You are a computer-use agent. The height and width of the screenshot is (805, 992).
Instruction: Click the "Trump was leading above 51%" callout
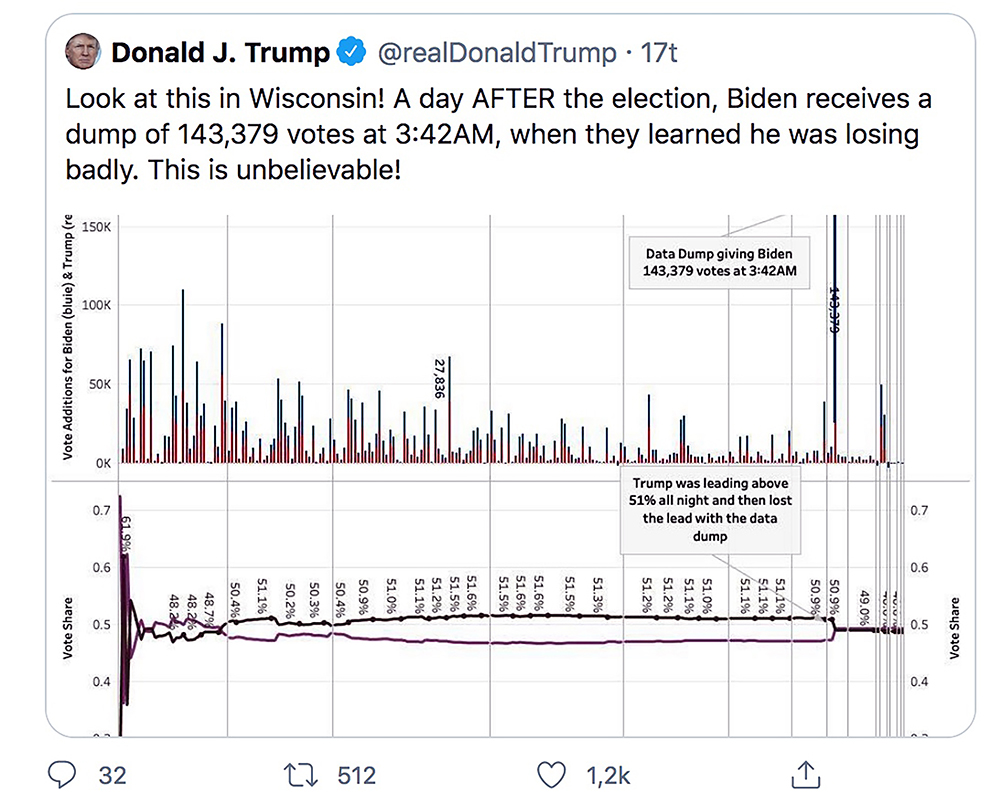click(710, 509)
